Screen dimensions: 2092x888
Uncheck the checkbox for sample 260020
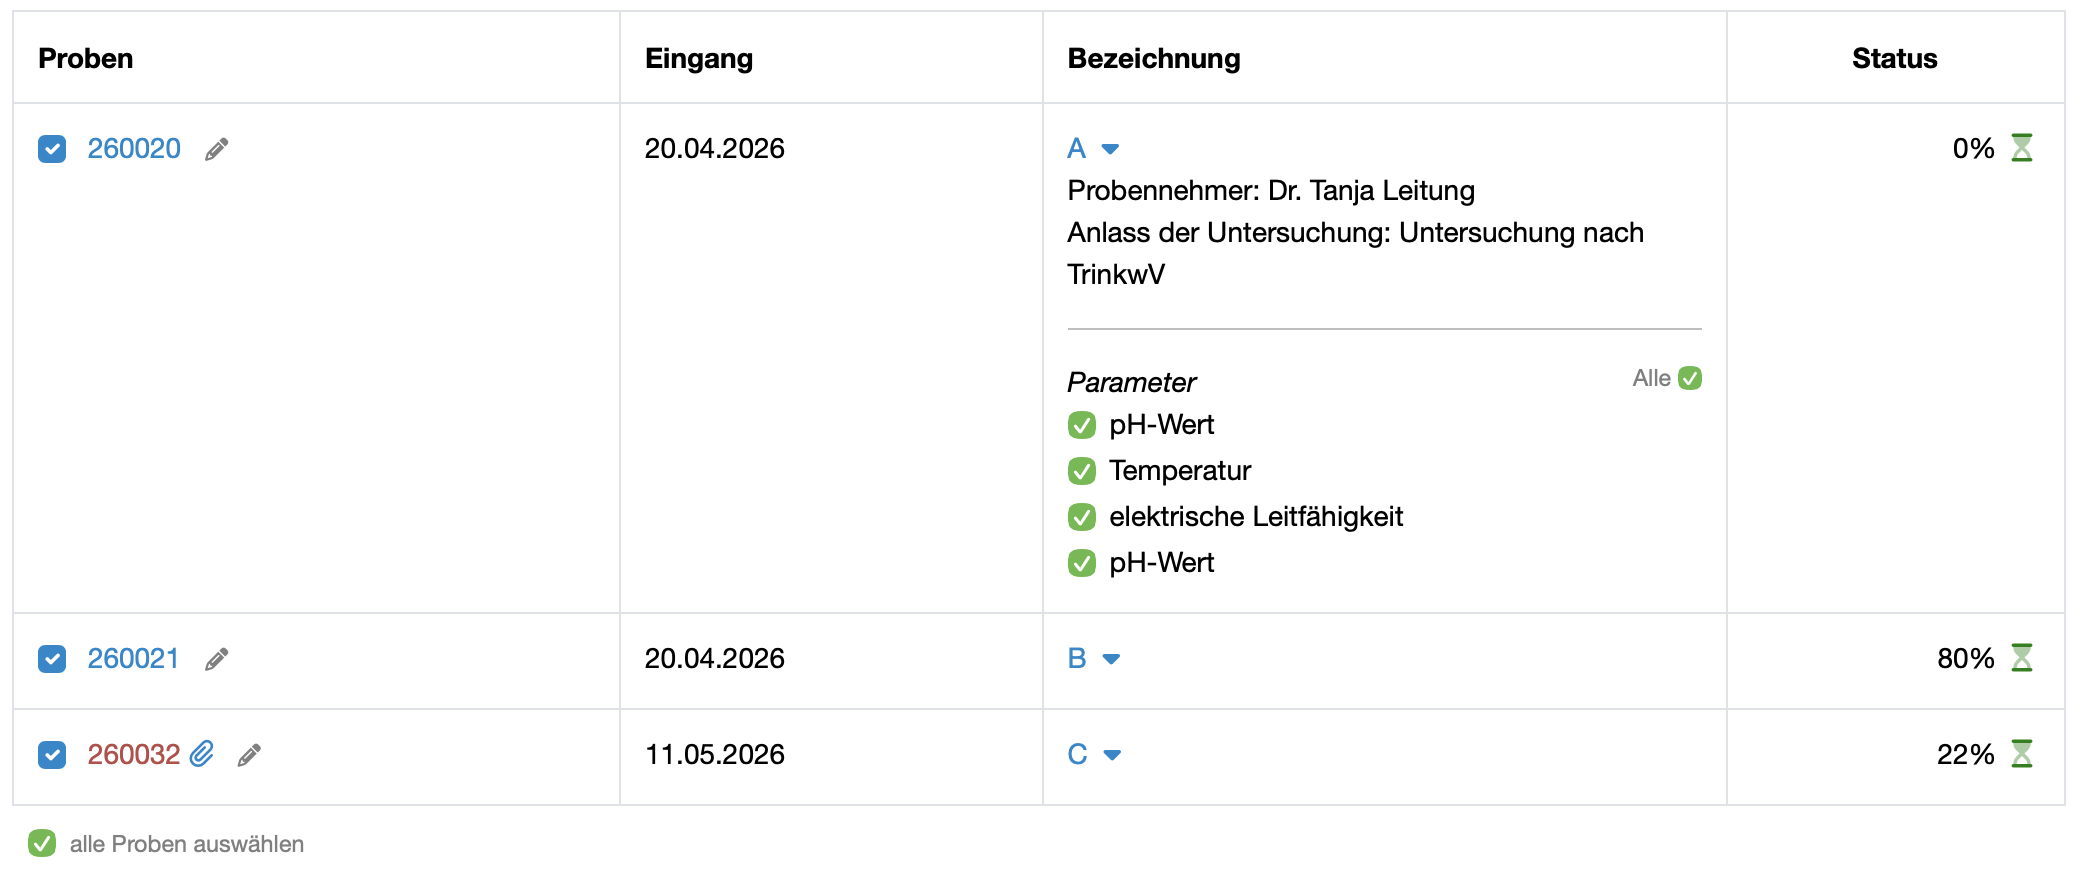point(52,149)
